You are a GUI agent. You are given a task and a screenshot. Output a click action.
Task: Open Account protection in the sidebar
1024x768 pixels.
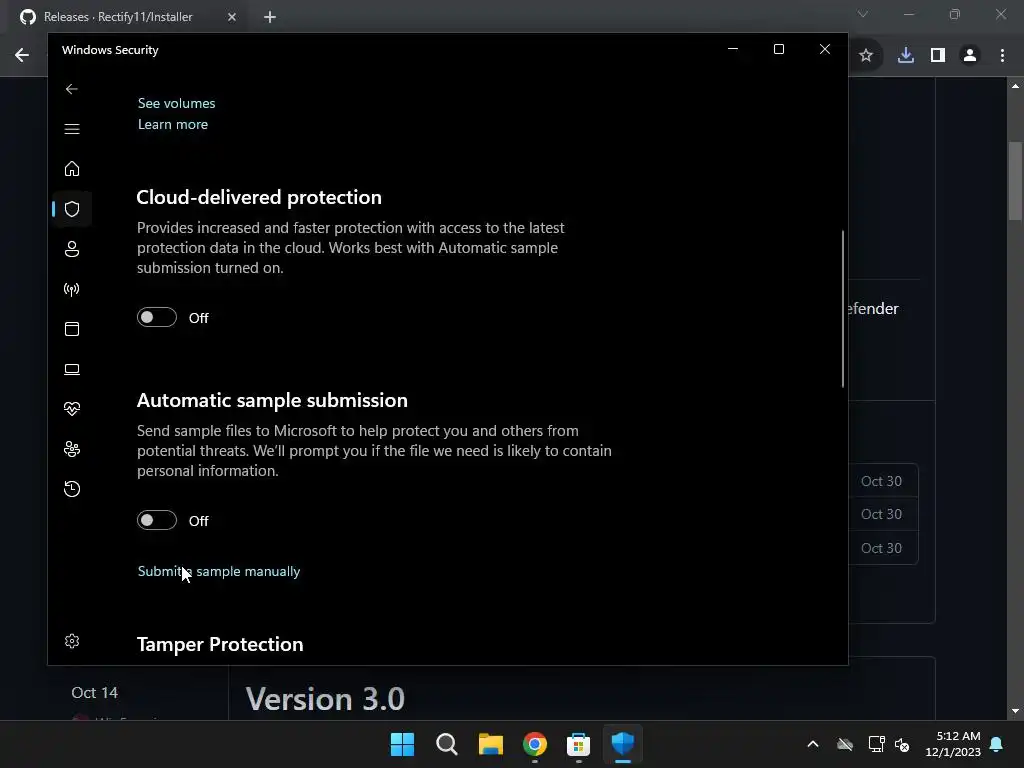tap(72, 249)
